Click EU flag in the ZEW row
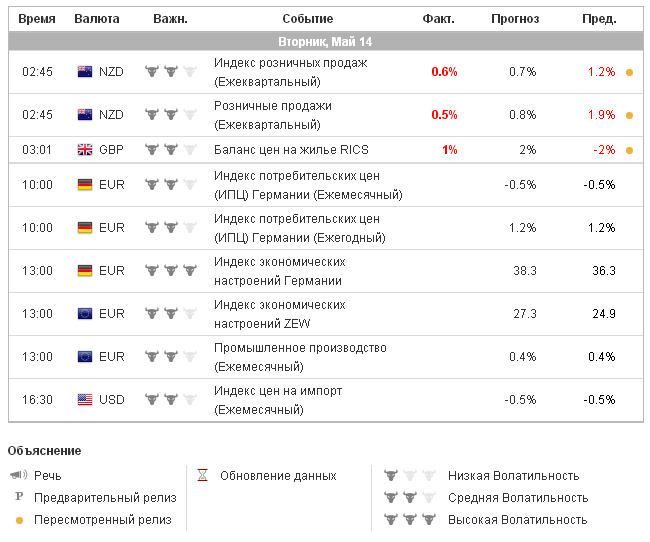 click(85, 314)
